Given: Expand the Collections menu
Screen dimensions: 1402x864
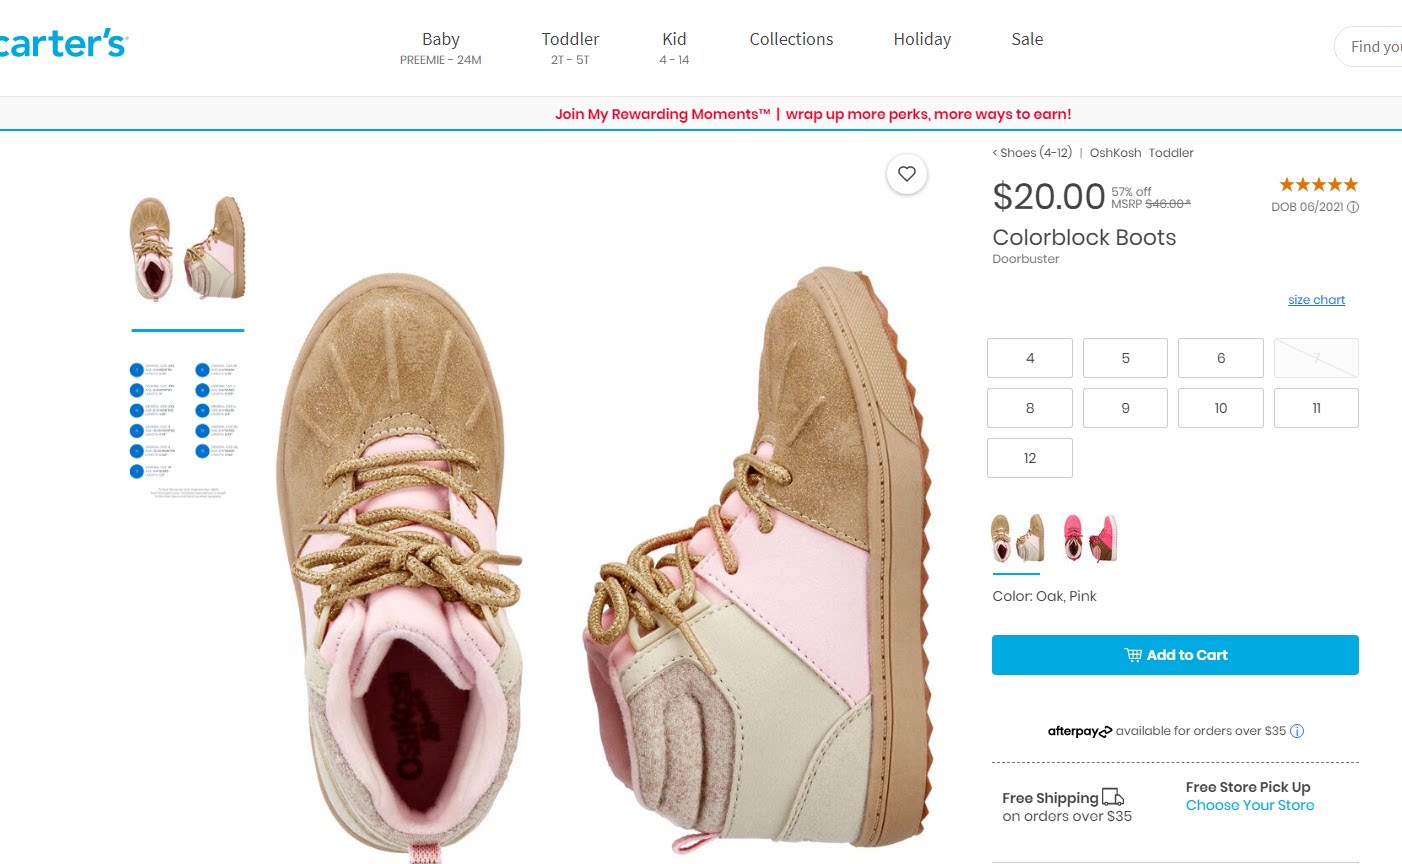Looking at the screenshot, I should [791, 39].
